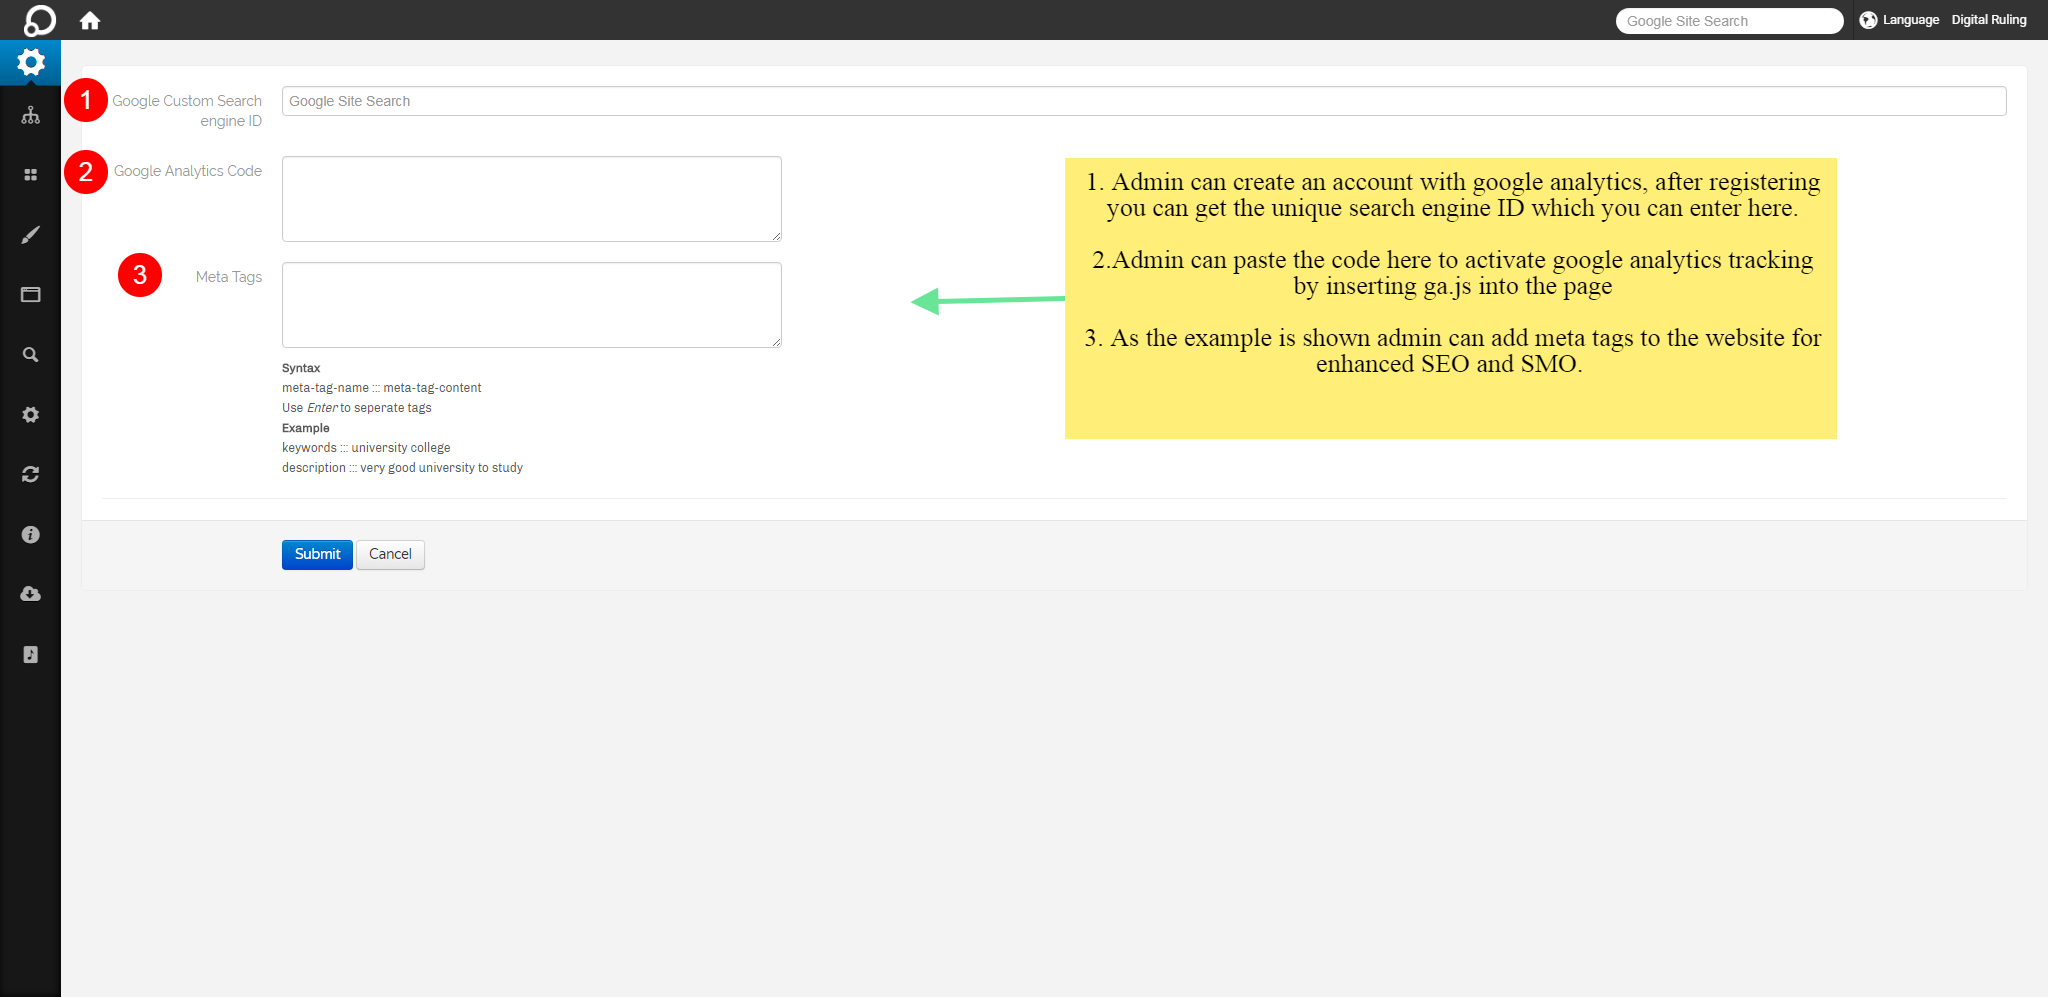Click the cloud download sidebar icon

31,594
